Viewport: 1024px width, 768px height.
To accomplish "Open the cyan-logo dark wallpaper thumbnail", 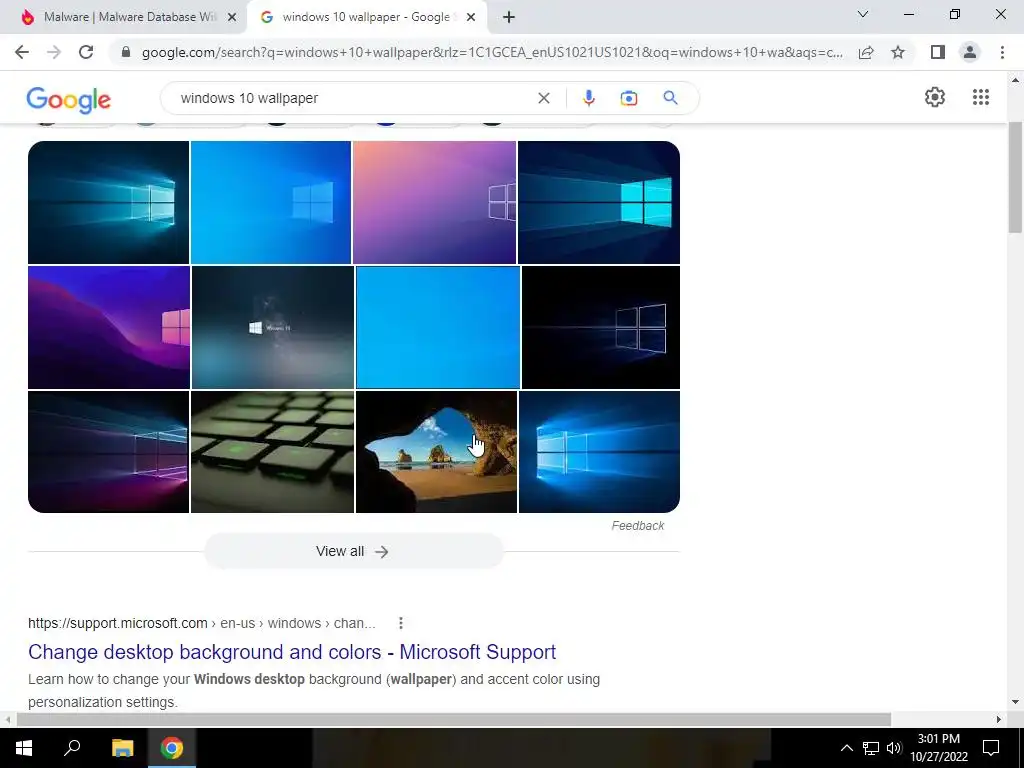I will coord(599,202).
